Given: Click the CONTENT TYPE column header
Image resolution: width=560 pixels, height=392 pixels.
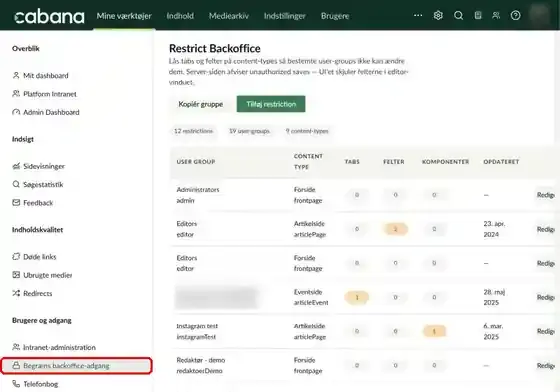Looking at the screenshot, I should 308,161.
